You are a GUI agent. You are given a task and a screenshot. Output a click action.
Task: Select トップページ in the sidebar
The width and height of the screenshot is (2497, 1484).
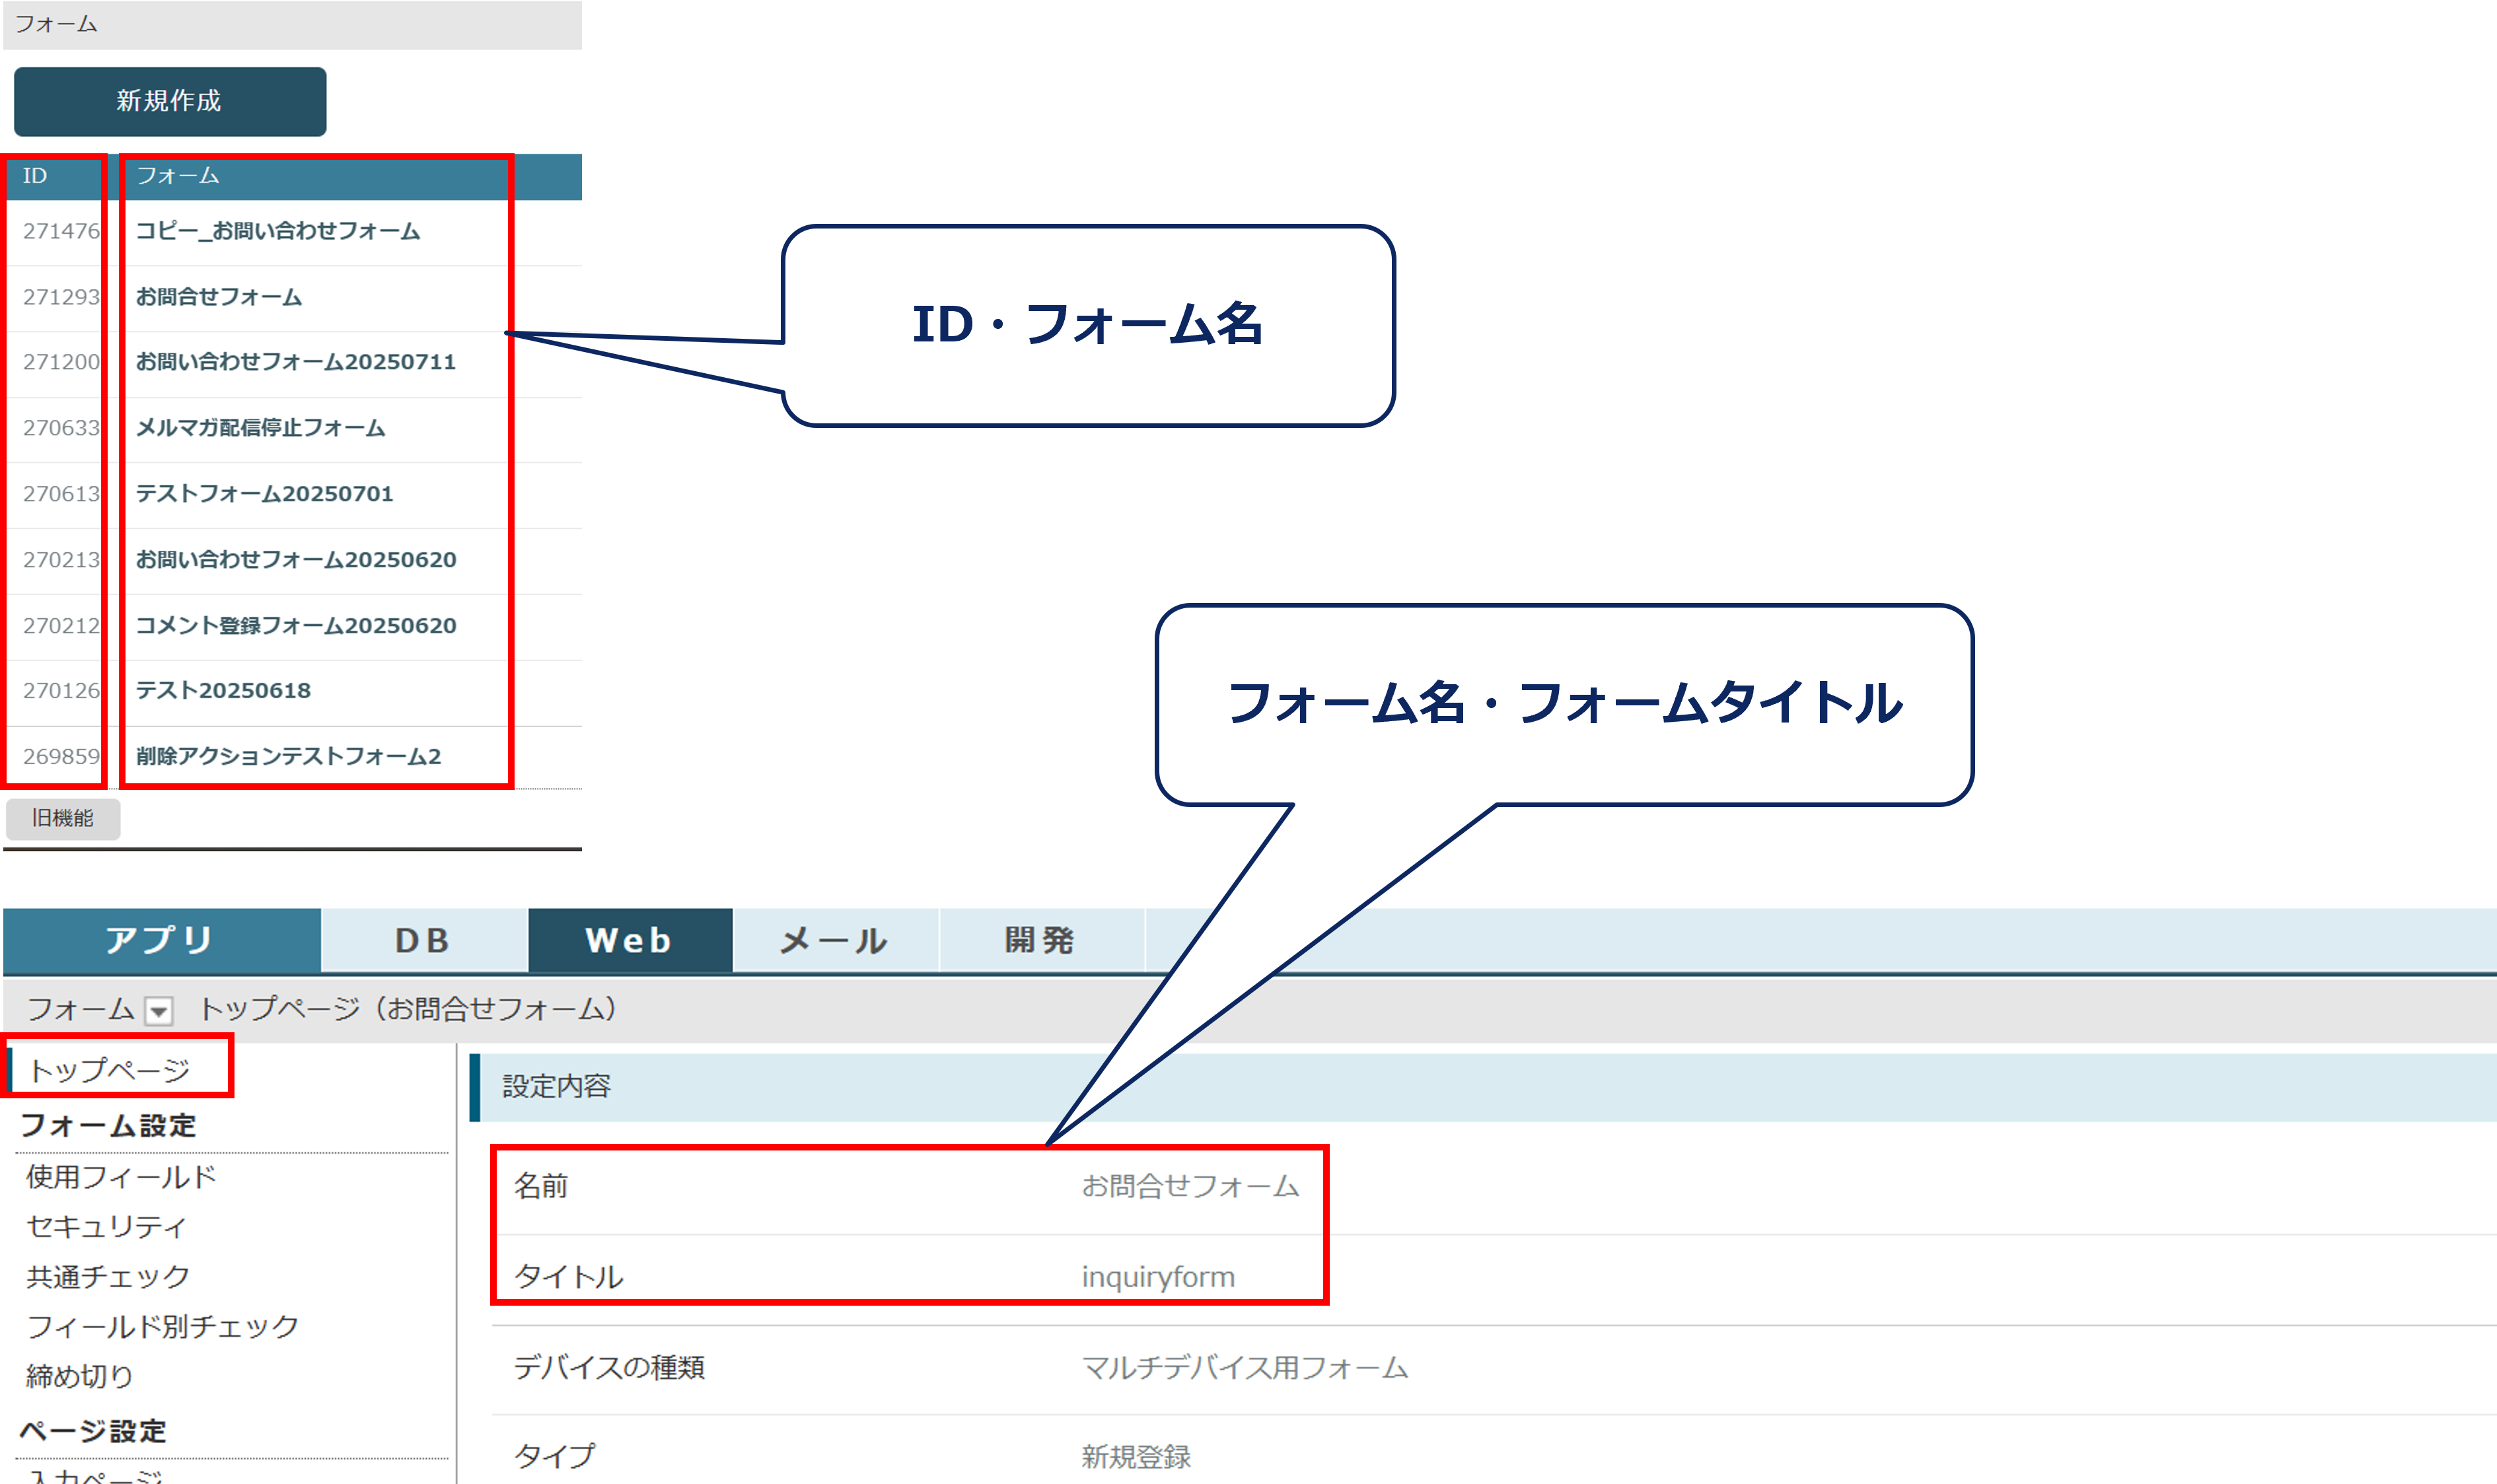[110, 1070]
